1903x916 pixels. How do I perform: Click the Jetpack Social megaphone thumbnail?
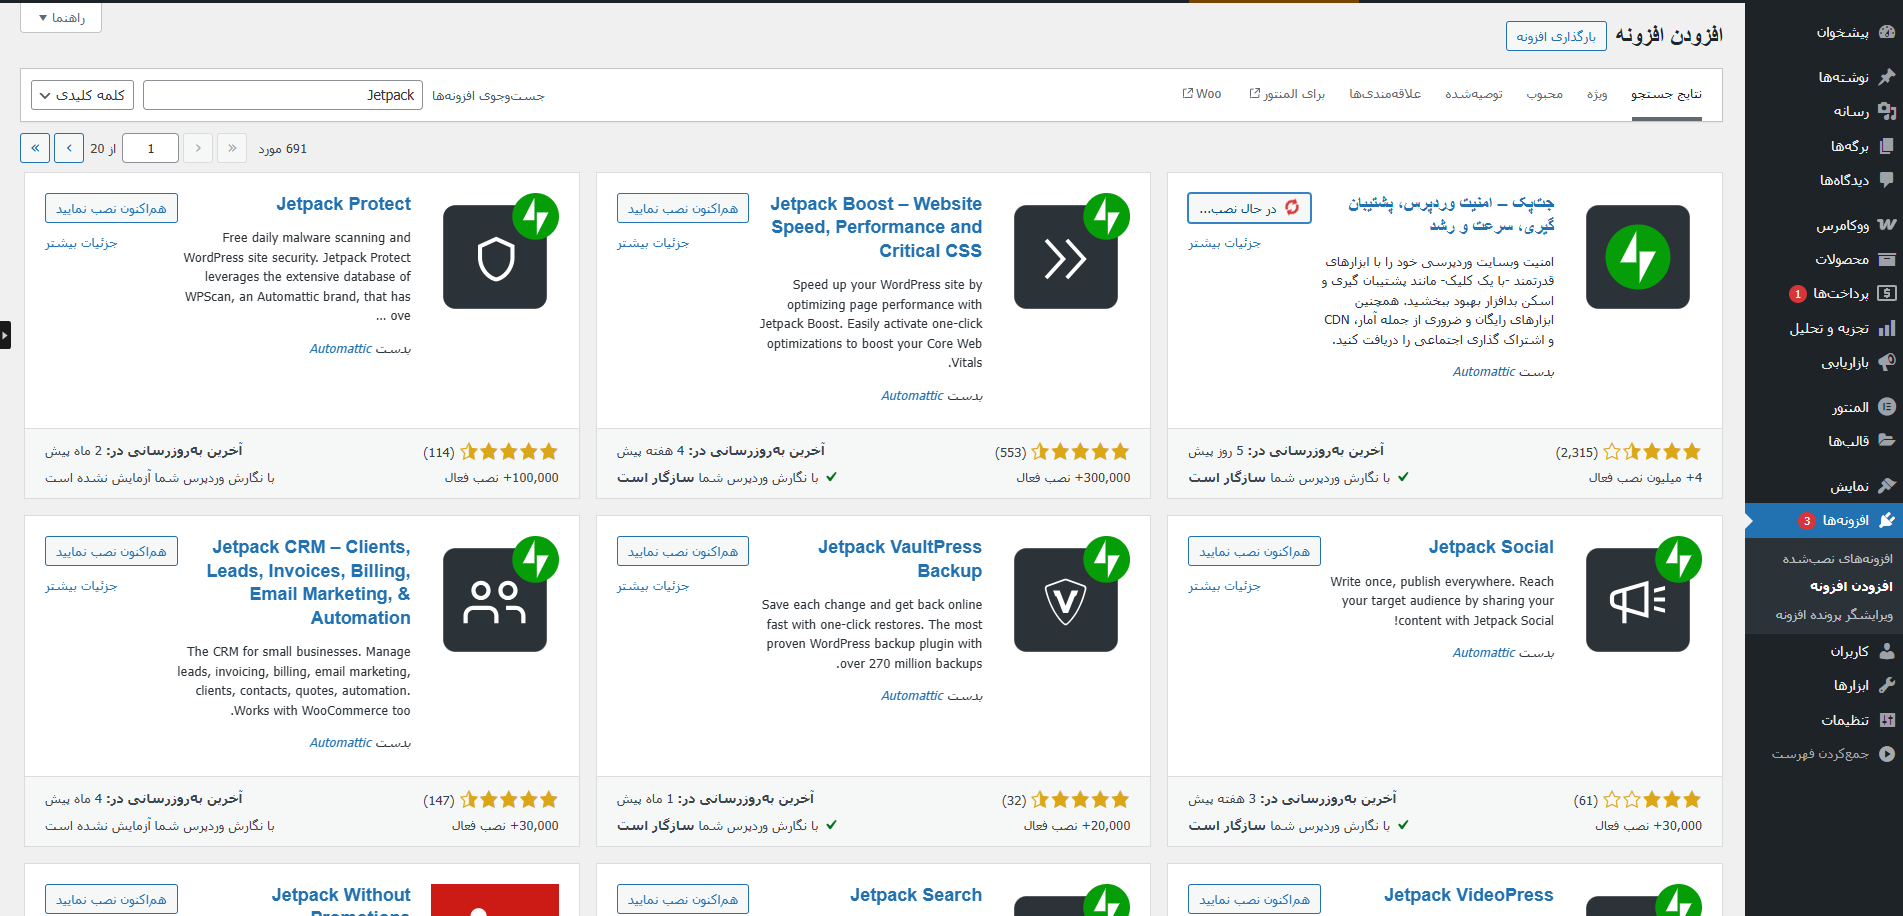pos(1638,600)
